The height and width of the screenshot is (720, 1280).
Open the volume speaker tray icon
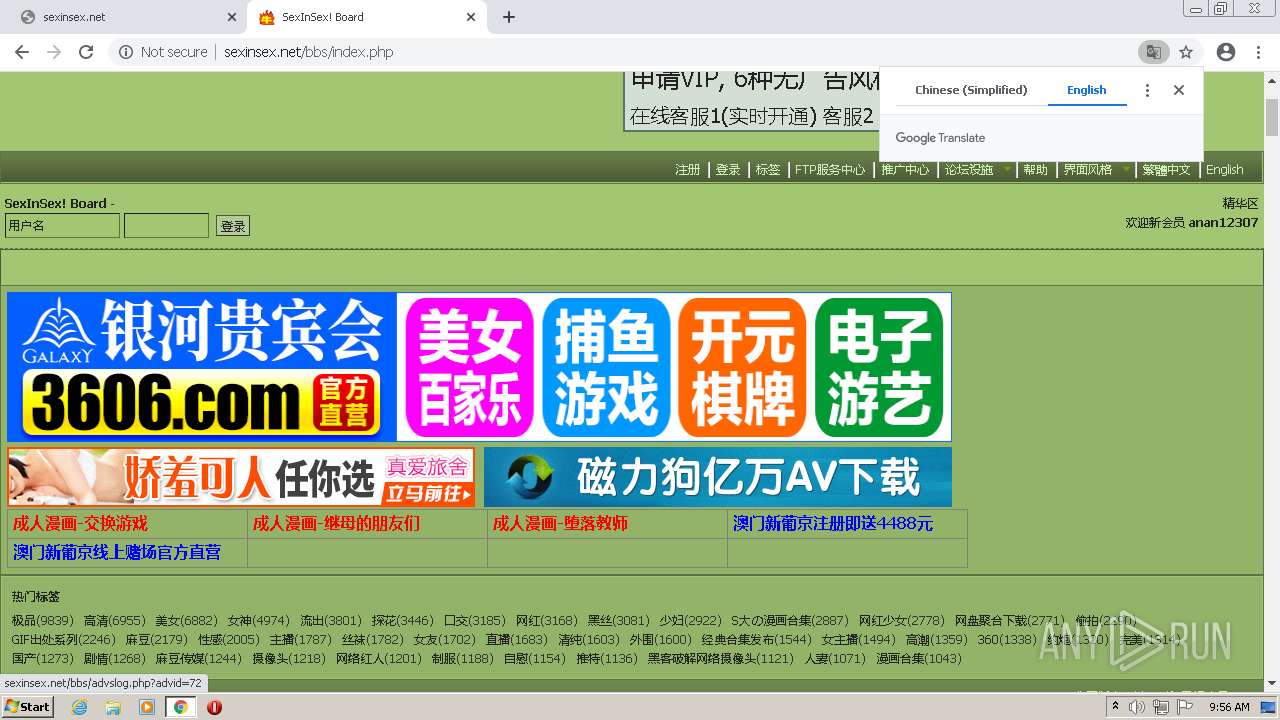click(x=1137, y=707)
